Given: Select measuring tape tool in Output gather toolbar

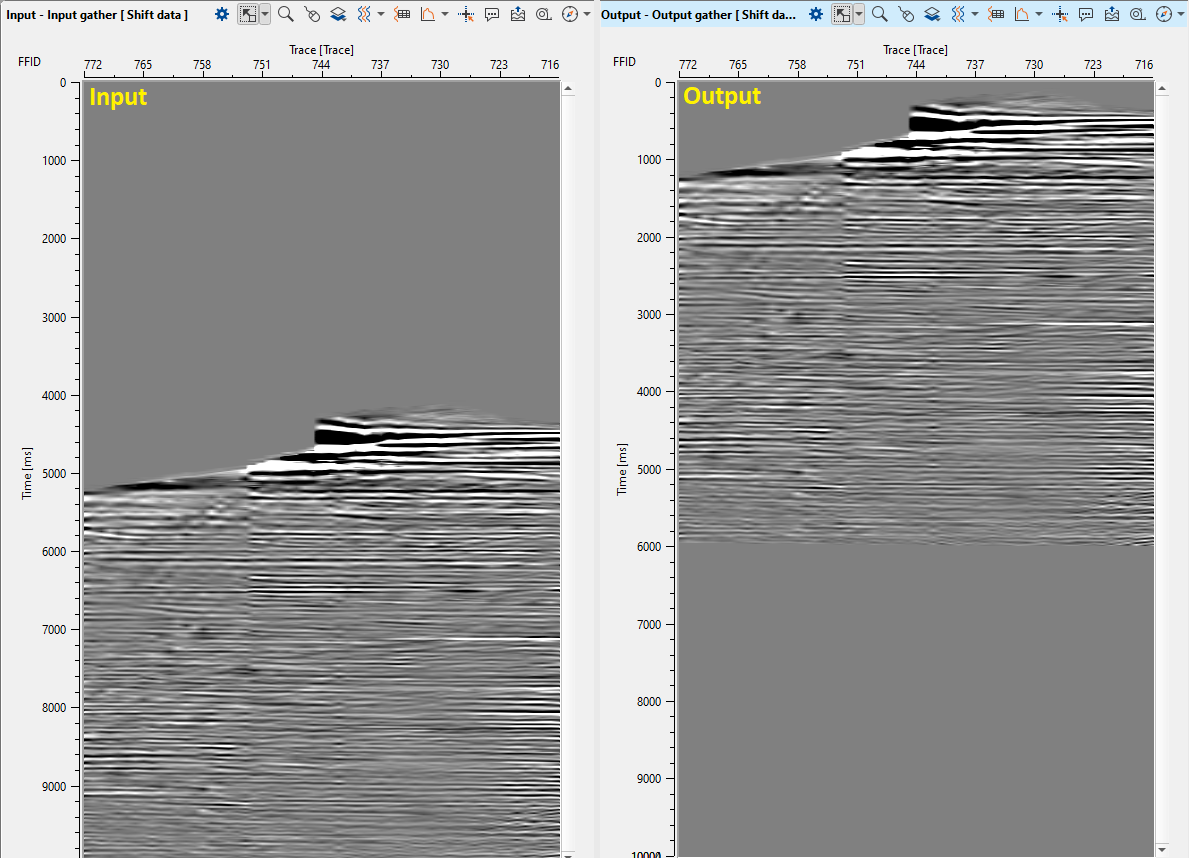Looking at the screenshot, I should (x=1138, y=14).
